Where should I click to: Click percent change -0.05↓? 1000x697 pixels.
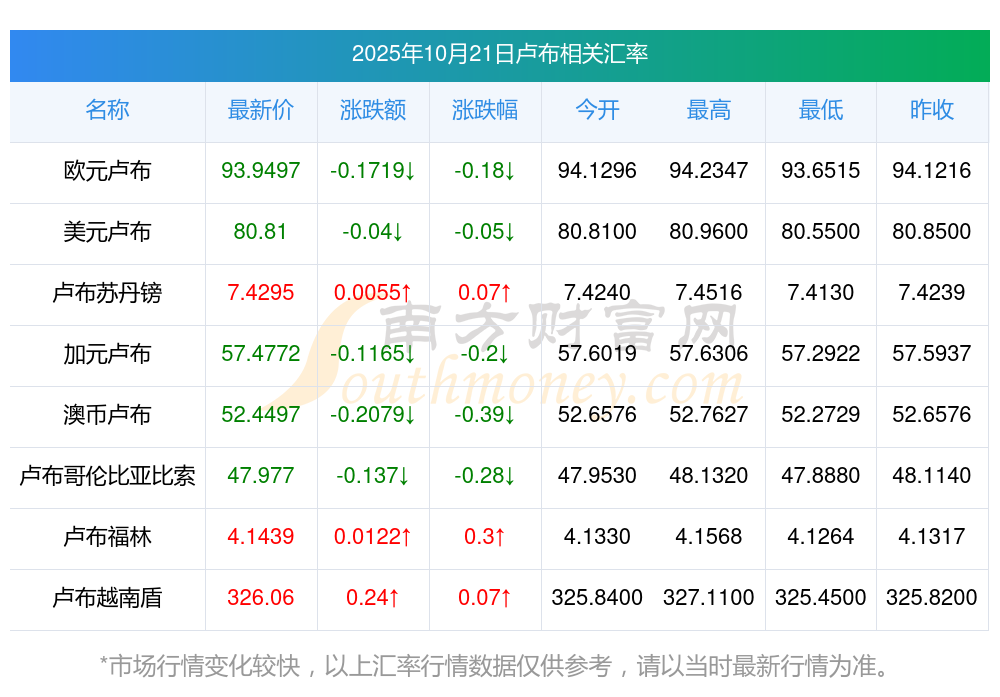coord(485,231)
